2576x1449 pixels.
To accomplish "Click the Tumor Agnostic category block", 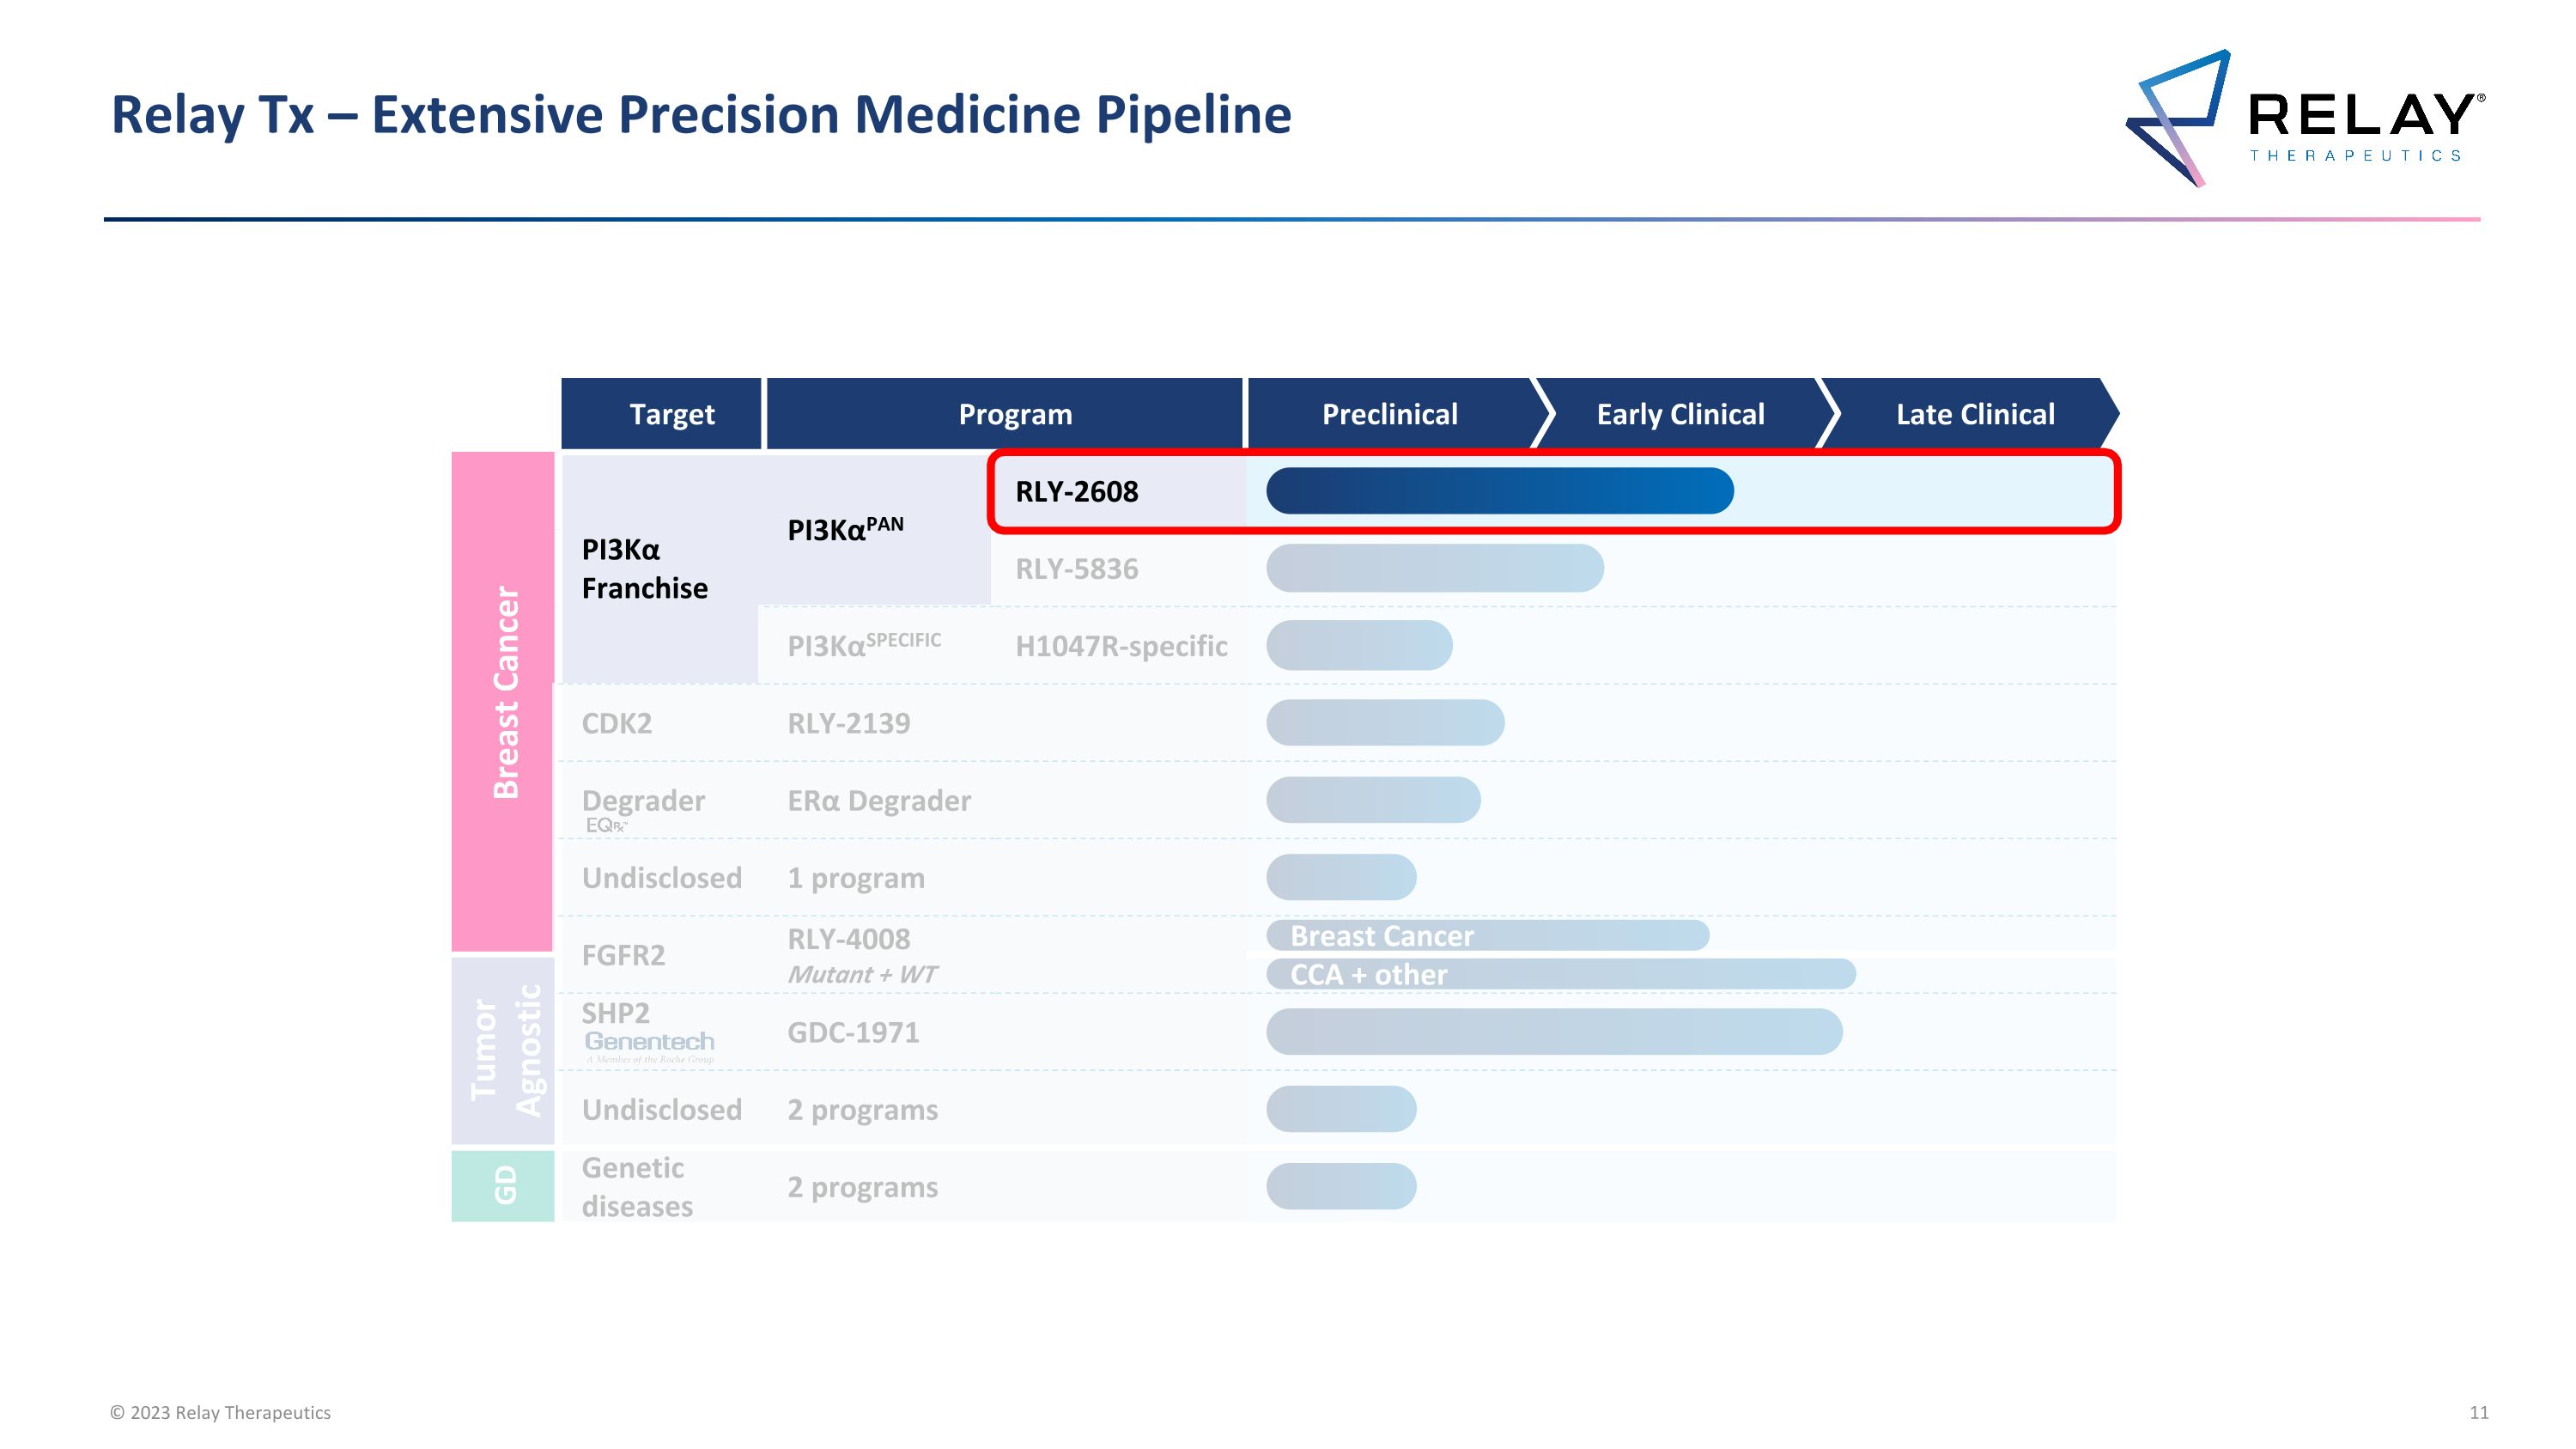I will click(503, 1050).
